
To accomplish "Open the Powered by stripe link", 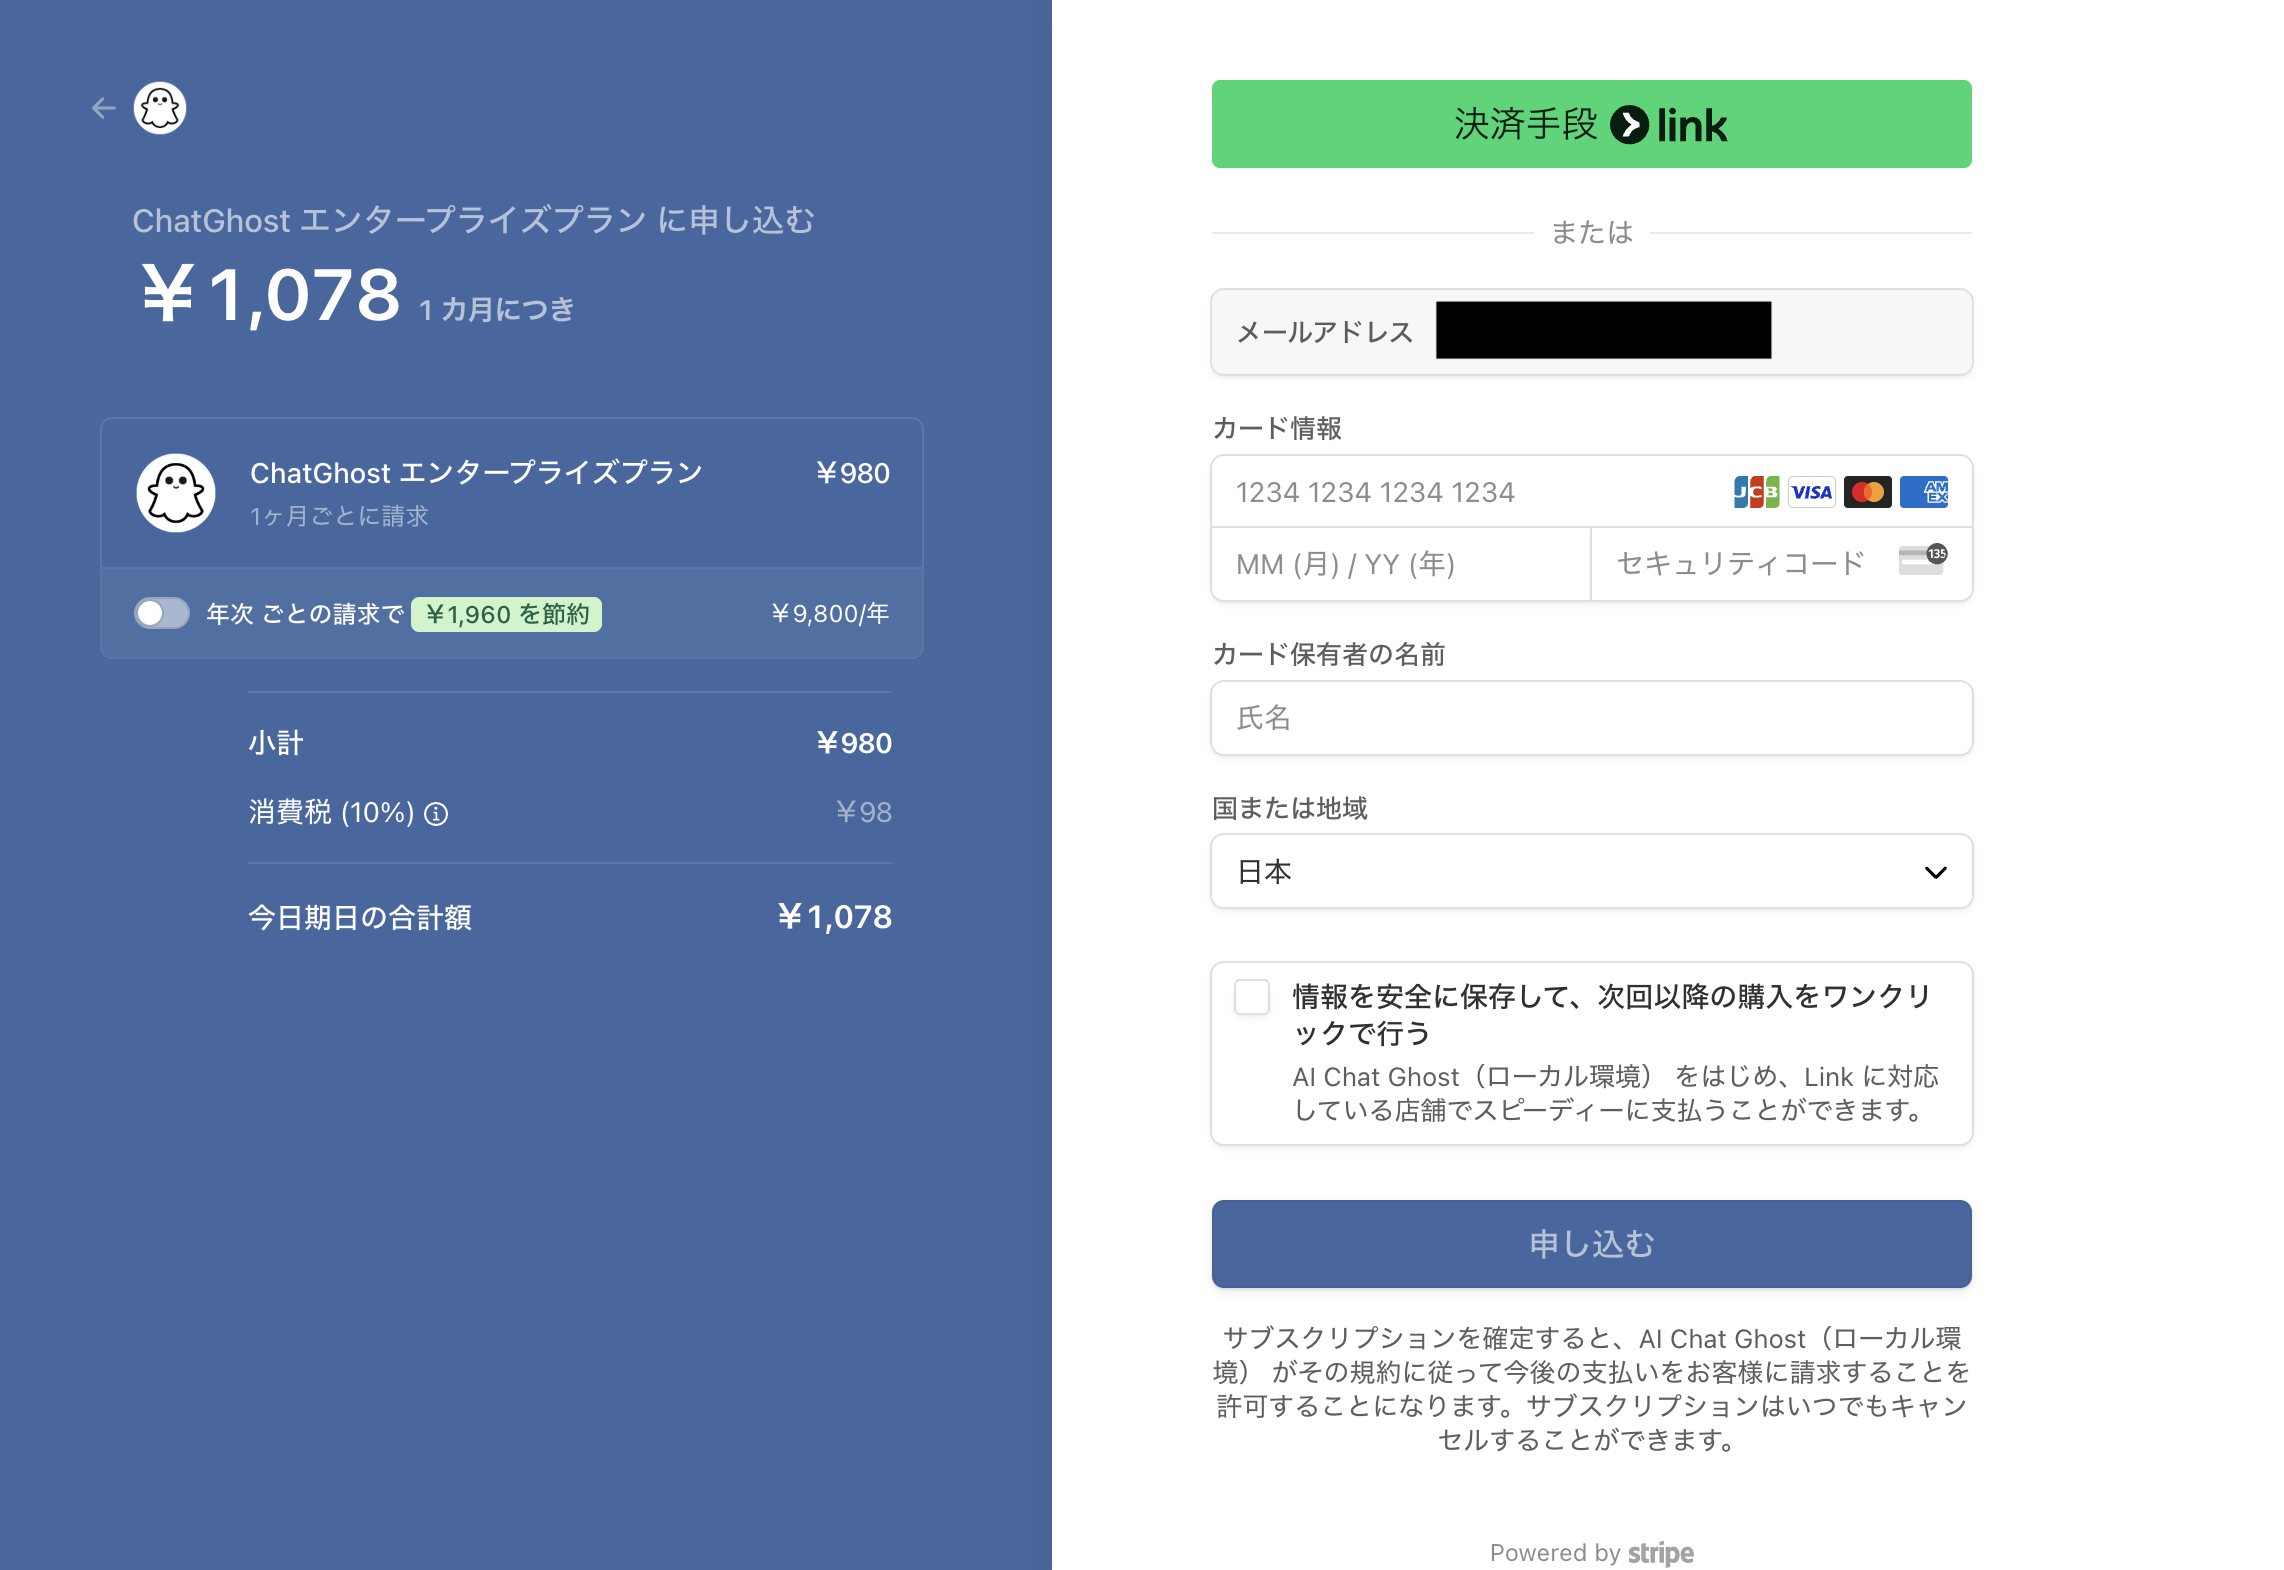I will click(x=1591, y=1553).
